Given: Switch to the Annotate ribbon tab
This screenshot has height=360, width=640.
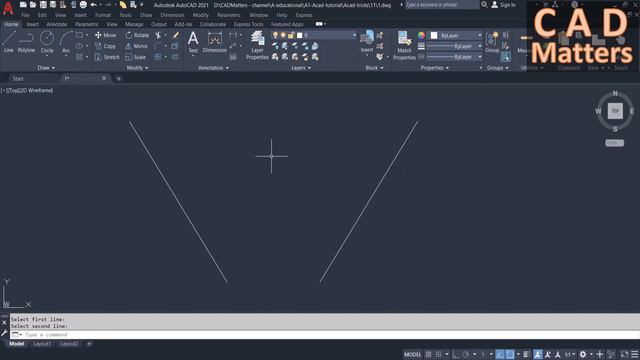Looking at the screenshot, I should point(56,24).
